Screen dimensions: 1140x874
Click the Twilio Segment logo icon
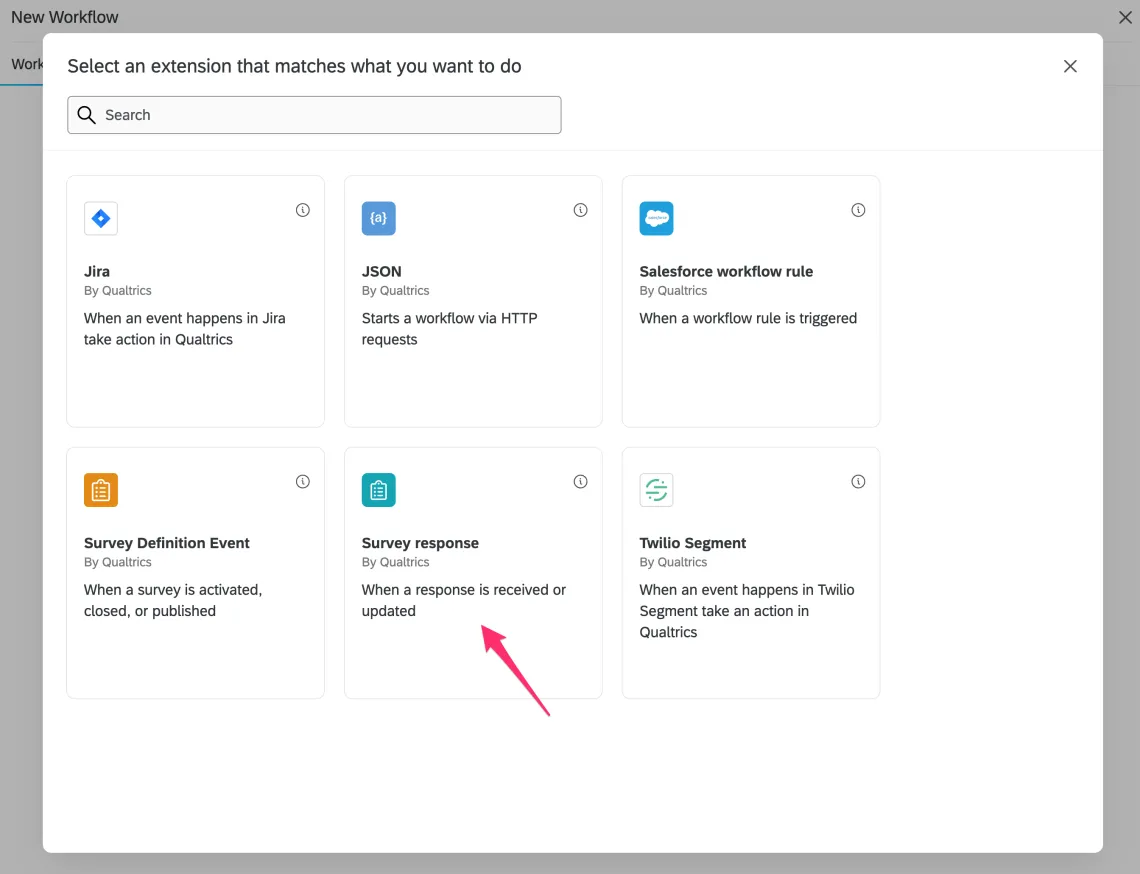point(657,490)
